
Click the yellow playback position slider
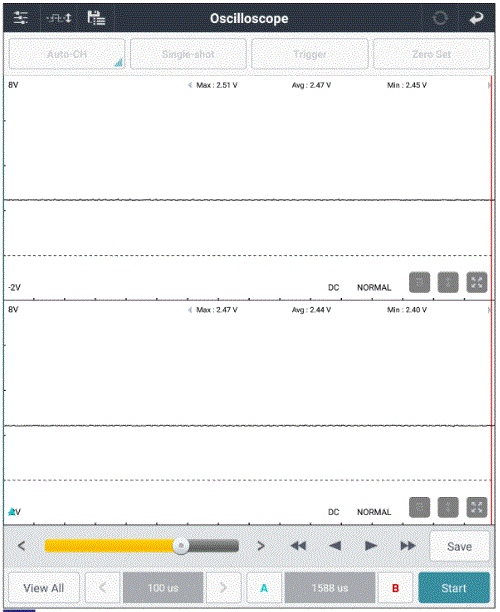coord(141,546)
